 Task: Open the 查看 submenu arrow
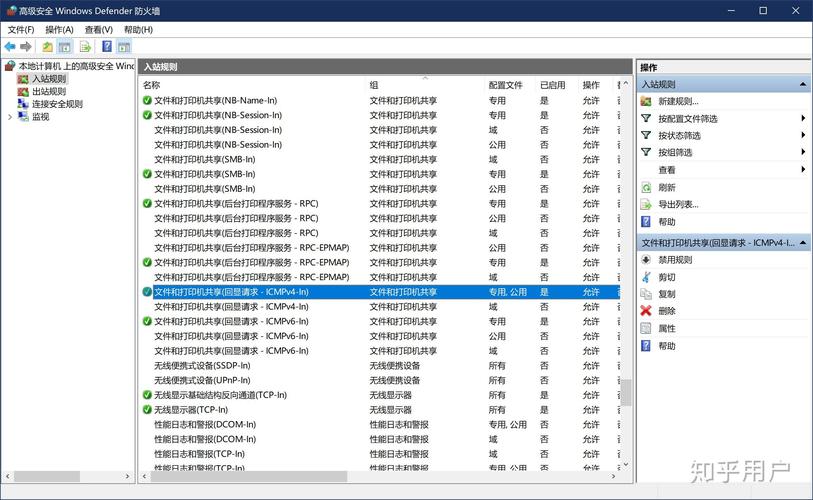pos(803,170)
